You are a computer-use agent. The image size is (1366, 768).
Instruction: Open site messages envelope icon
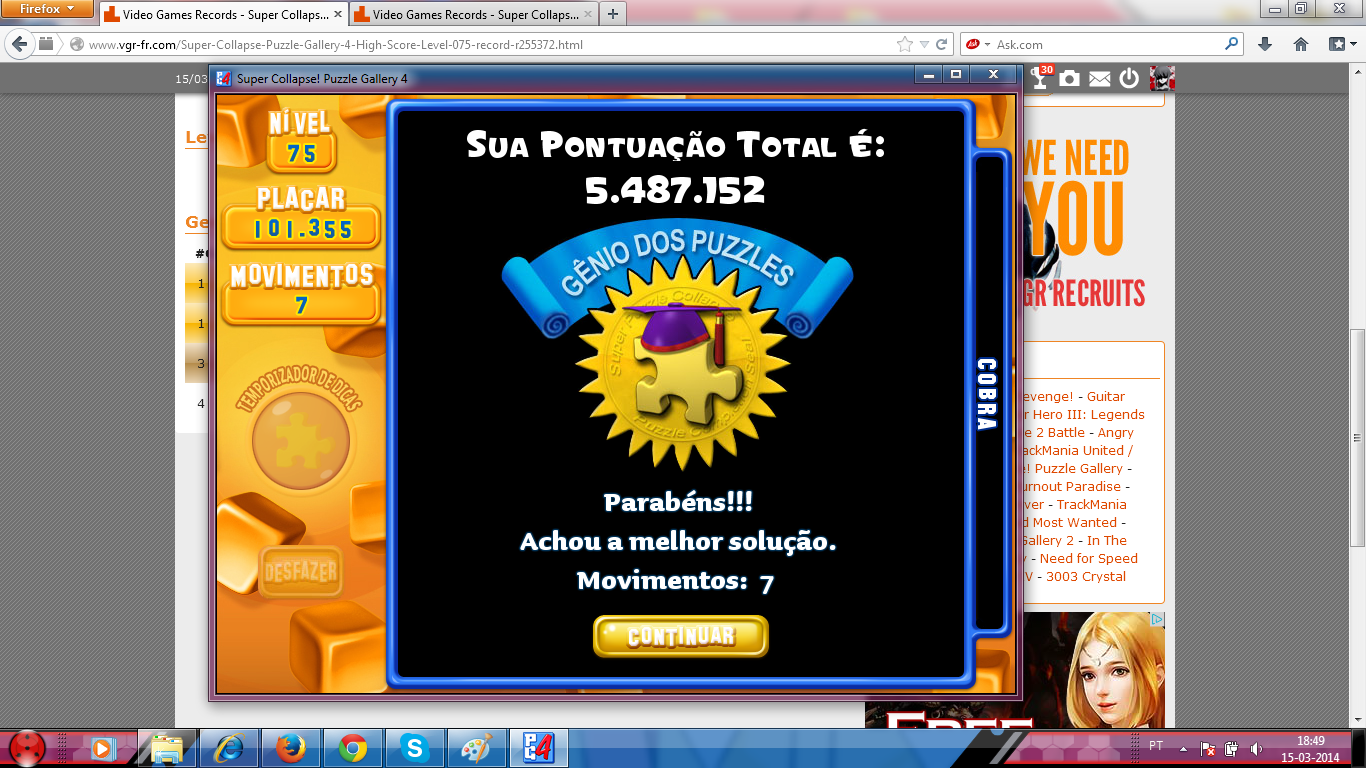[1100, 79]
